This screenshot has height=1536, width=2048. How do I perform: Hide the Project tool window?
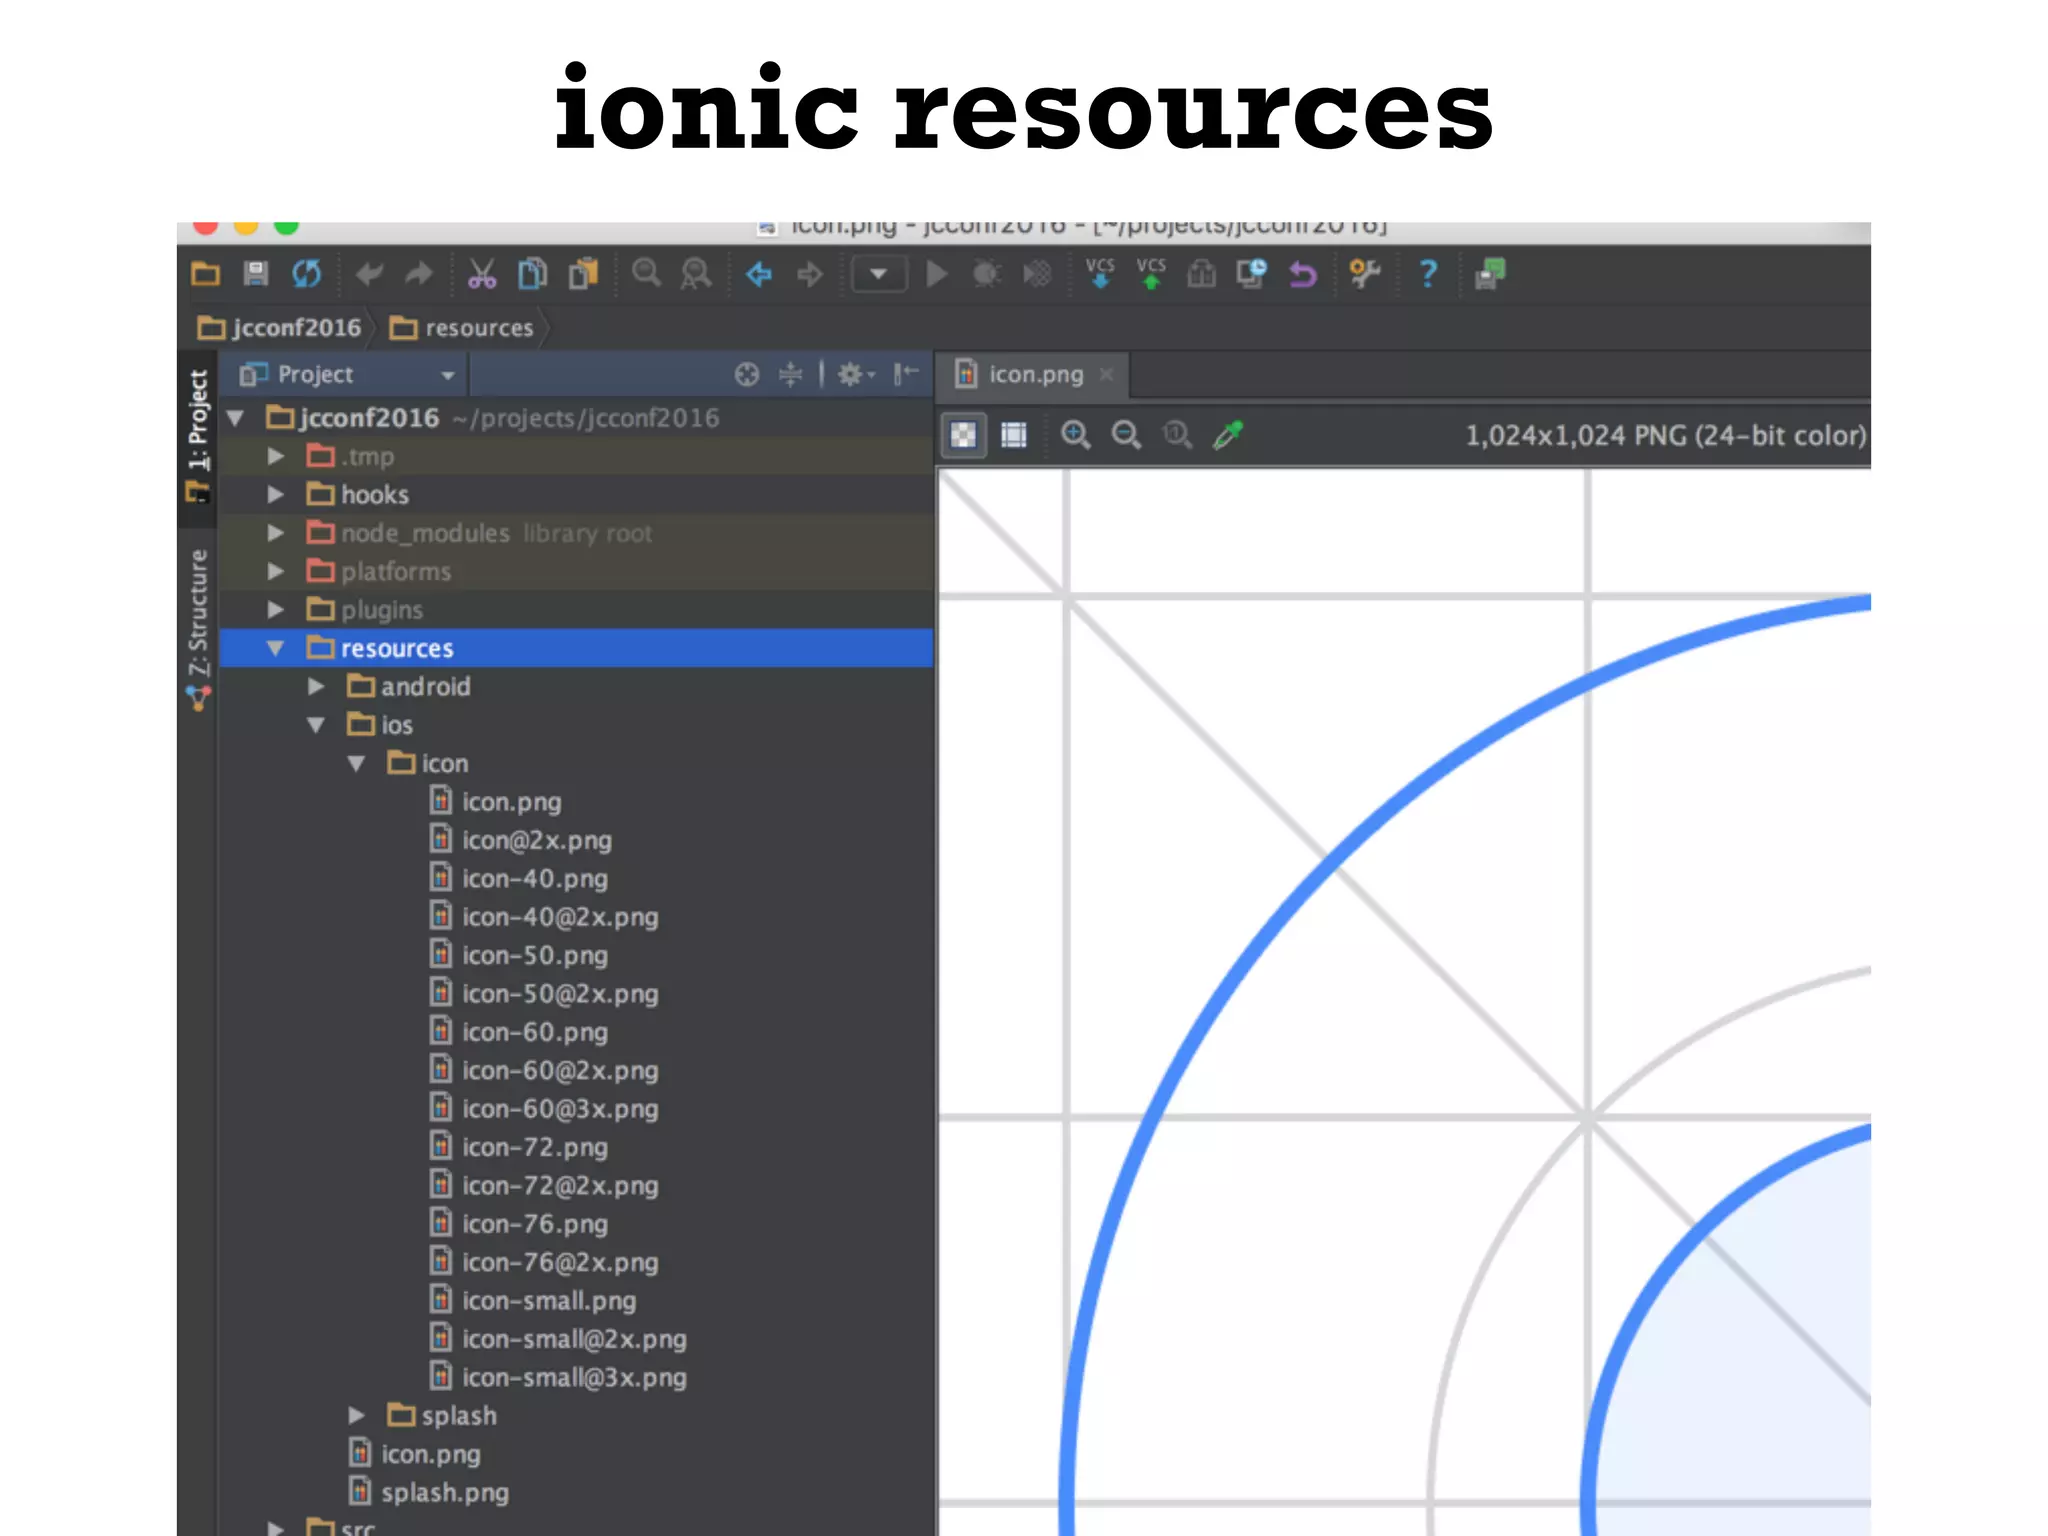[x=906, y=374]
